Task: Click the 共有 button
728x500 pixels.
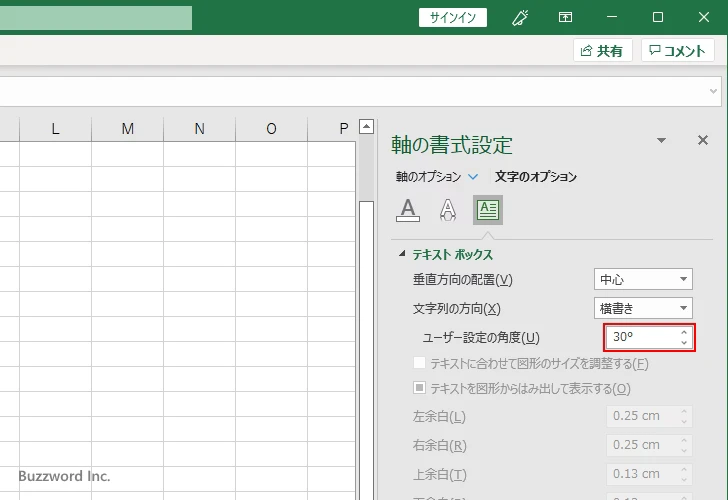Action: (x=603, y=50)
